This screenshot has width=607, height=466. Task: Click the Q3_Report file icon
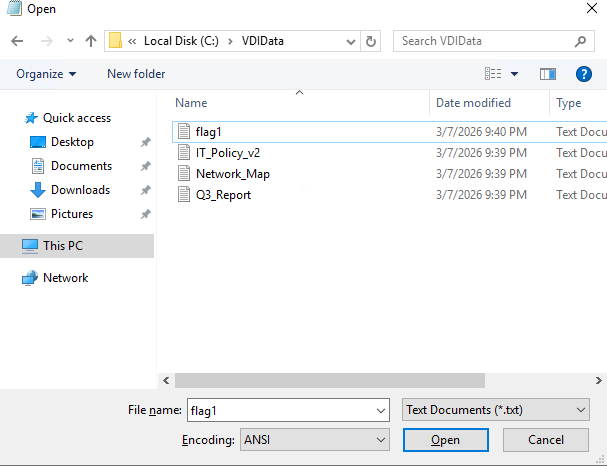[184, 194]
